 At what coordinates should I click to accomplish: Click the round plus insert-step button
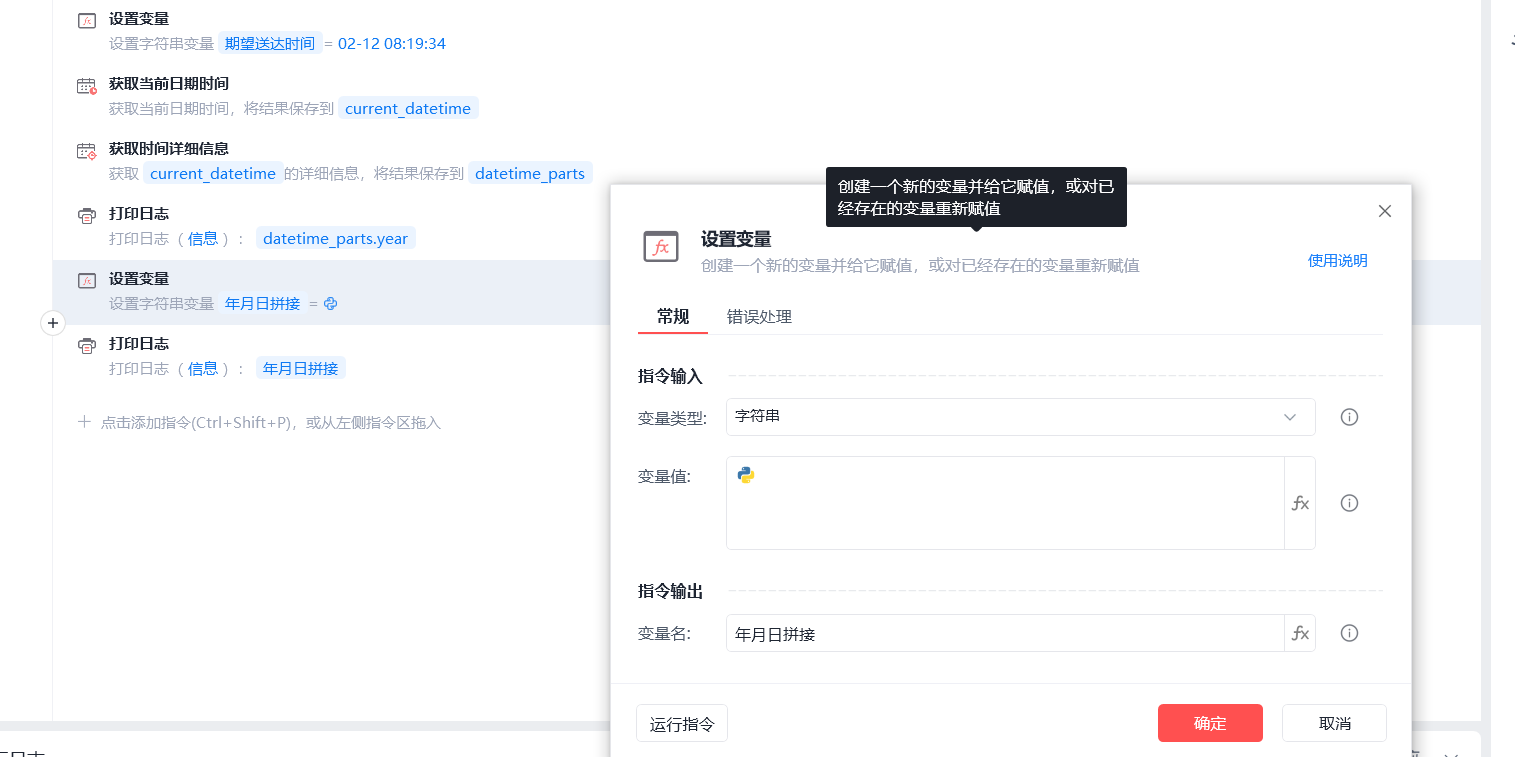click(x=53, y=323)
